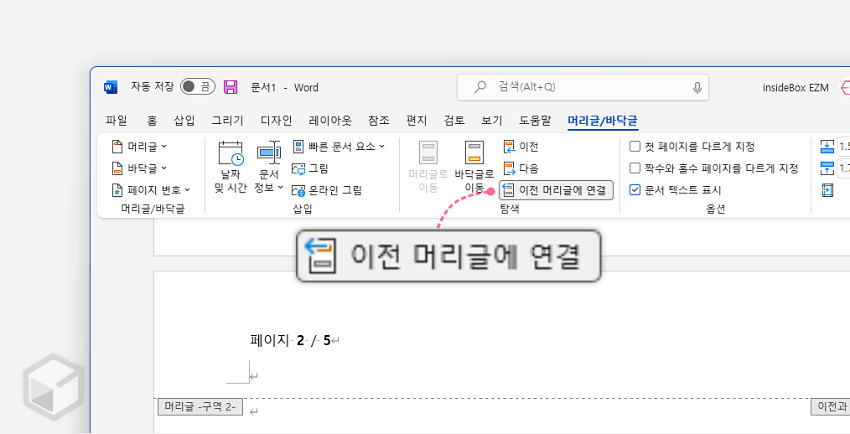Open the 디자인 tab

pos(276,120)
